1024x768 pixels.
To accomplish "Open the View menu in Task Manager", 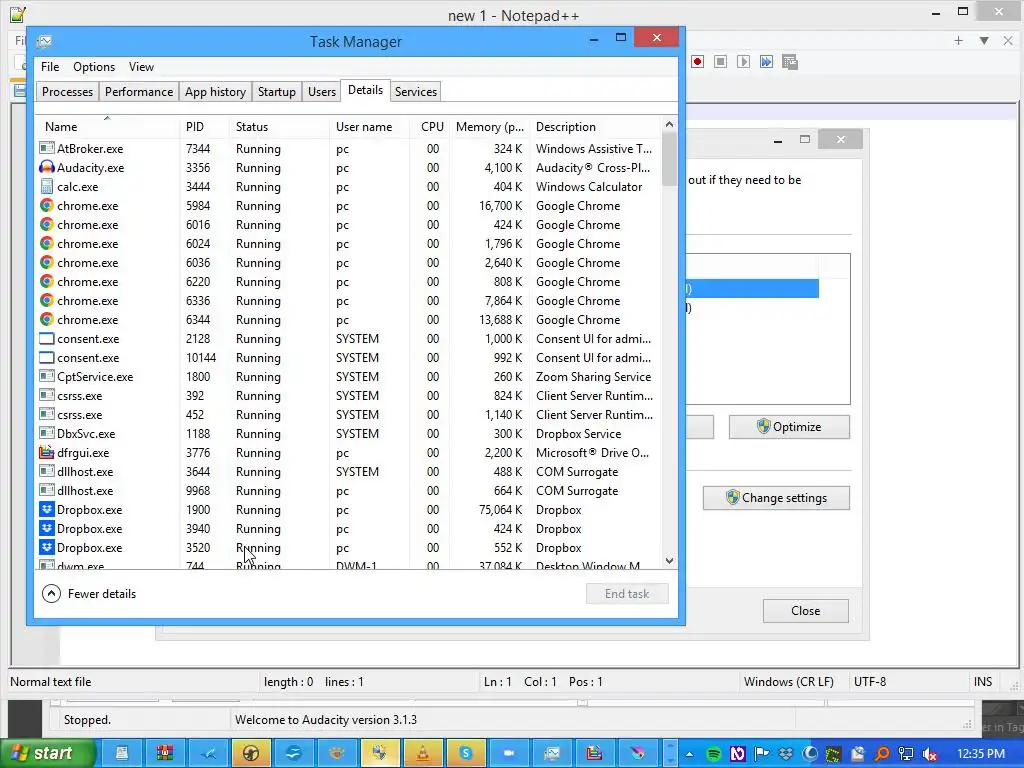I will pos(141,67).
